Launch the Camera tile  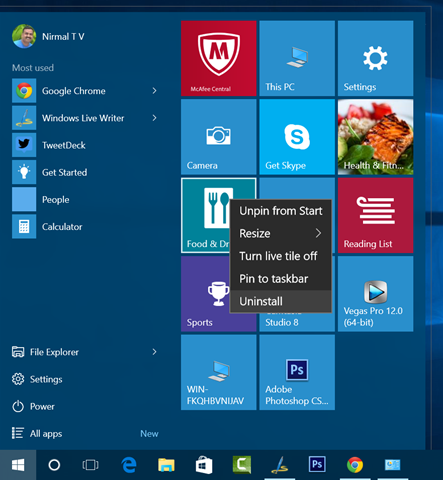pyautogui.click(x=219, y=137)
